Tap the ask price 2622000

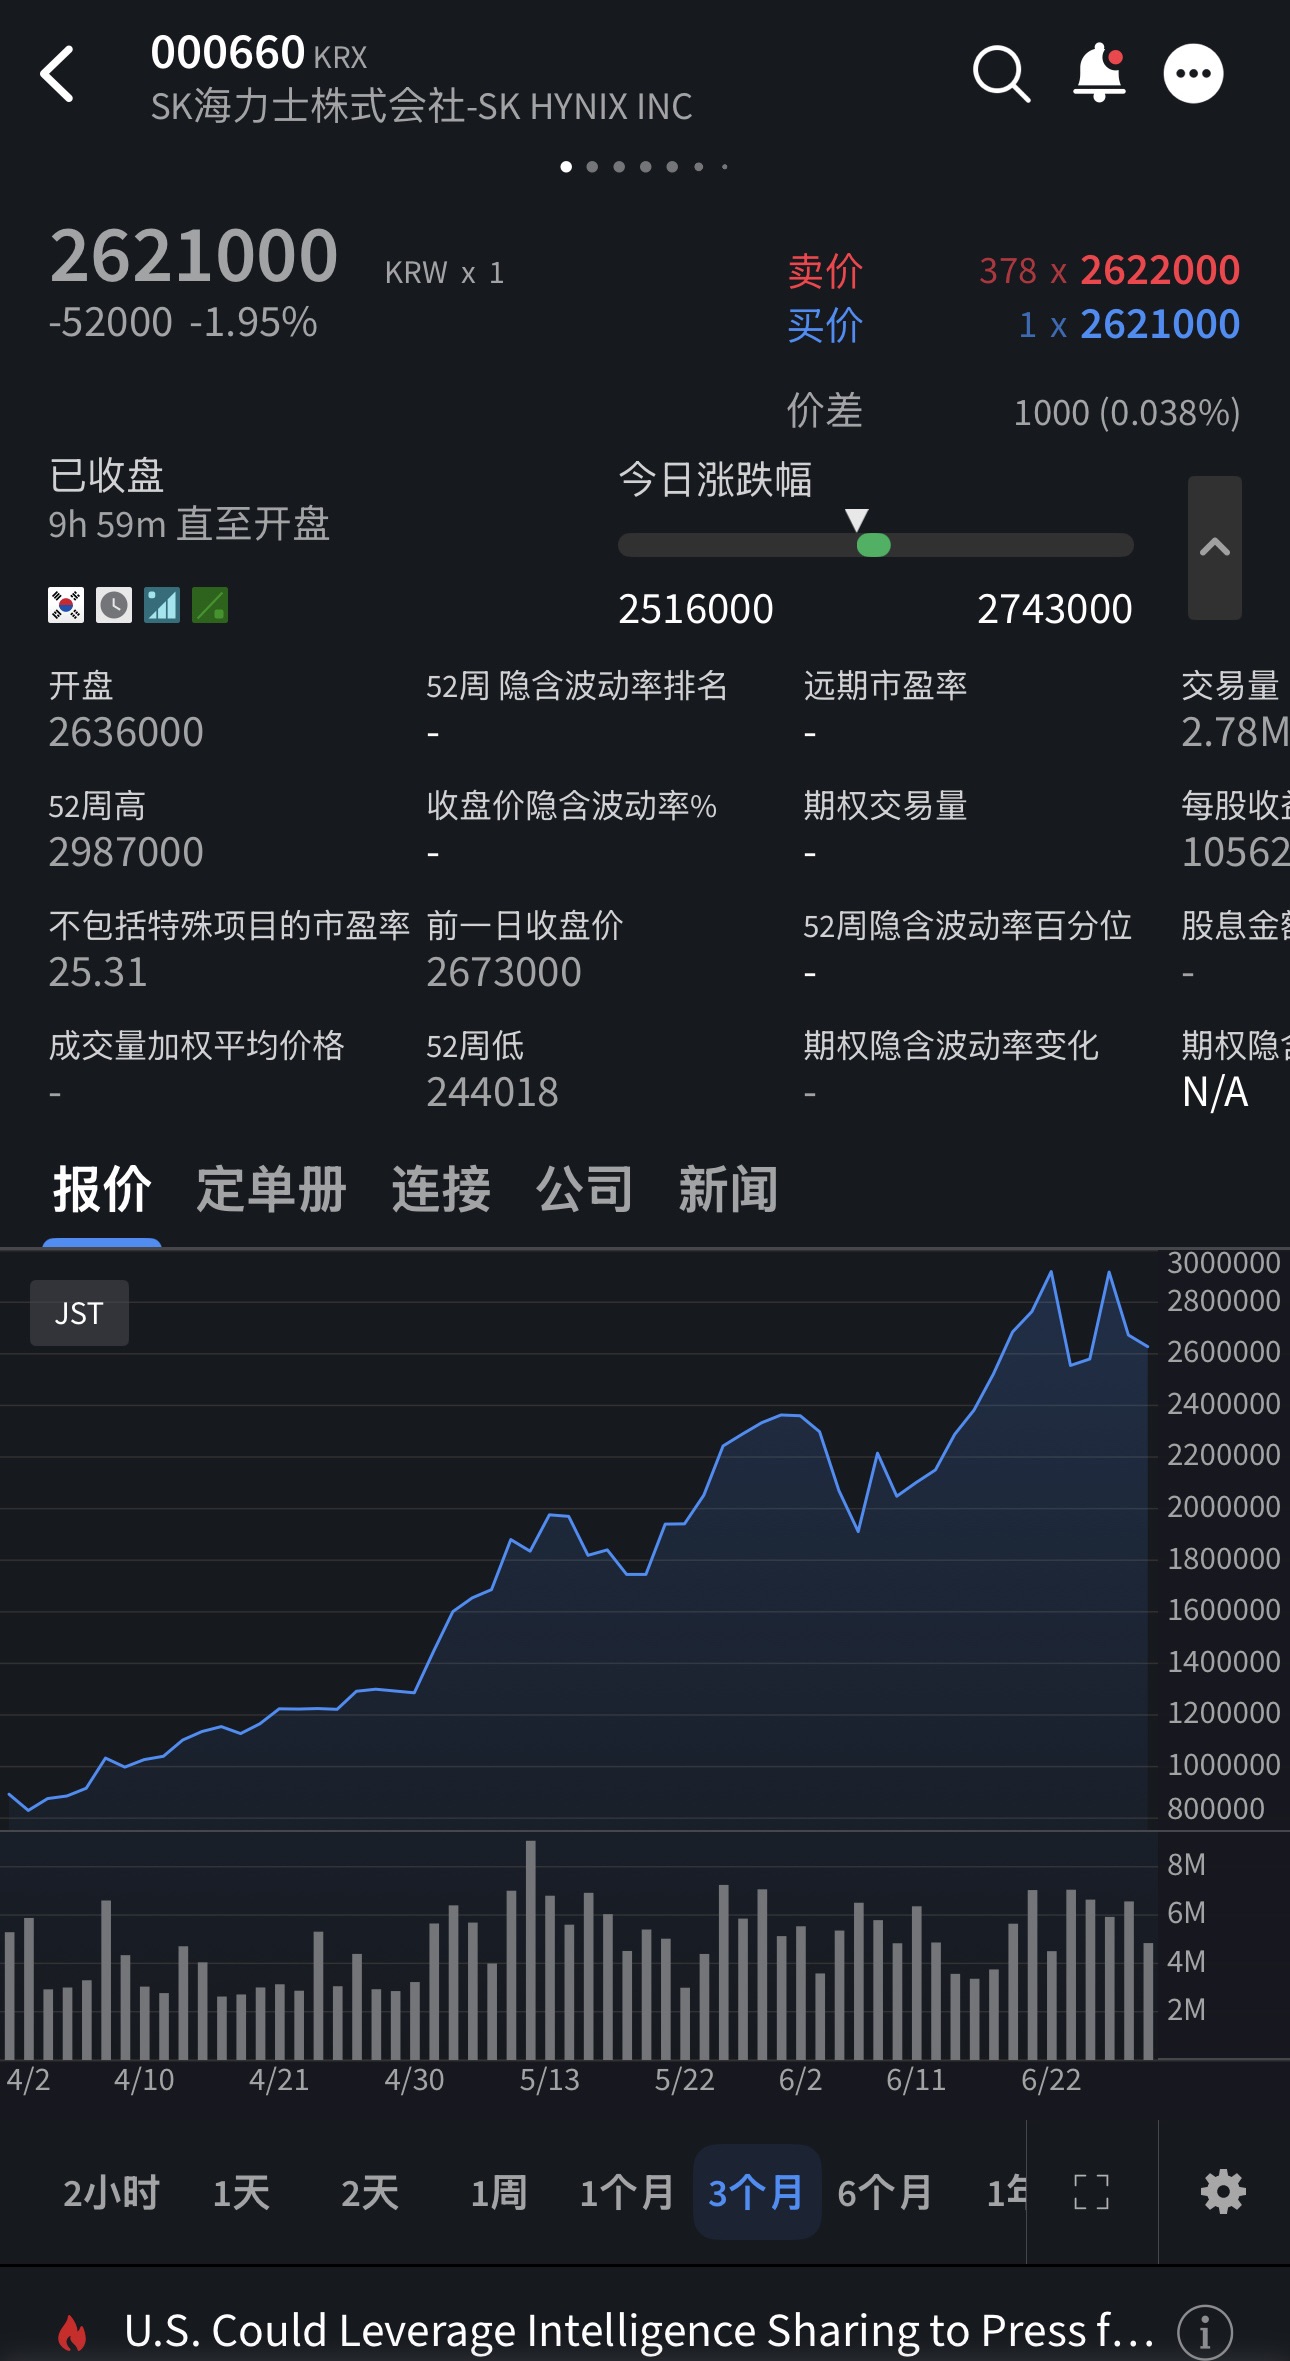(1160, 270)
